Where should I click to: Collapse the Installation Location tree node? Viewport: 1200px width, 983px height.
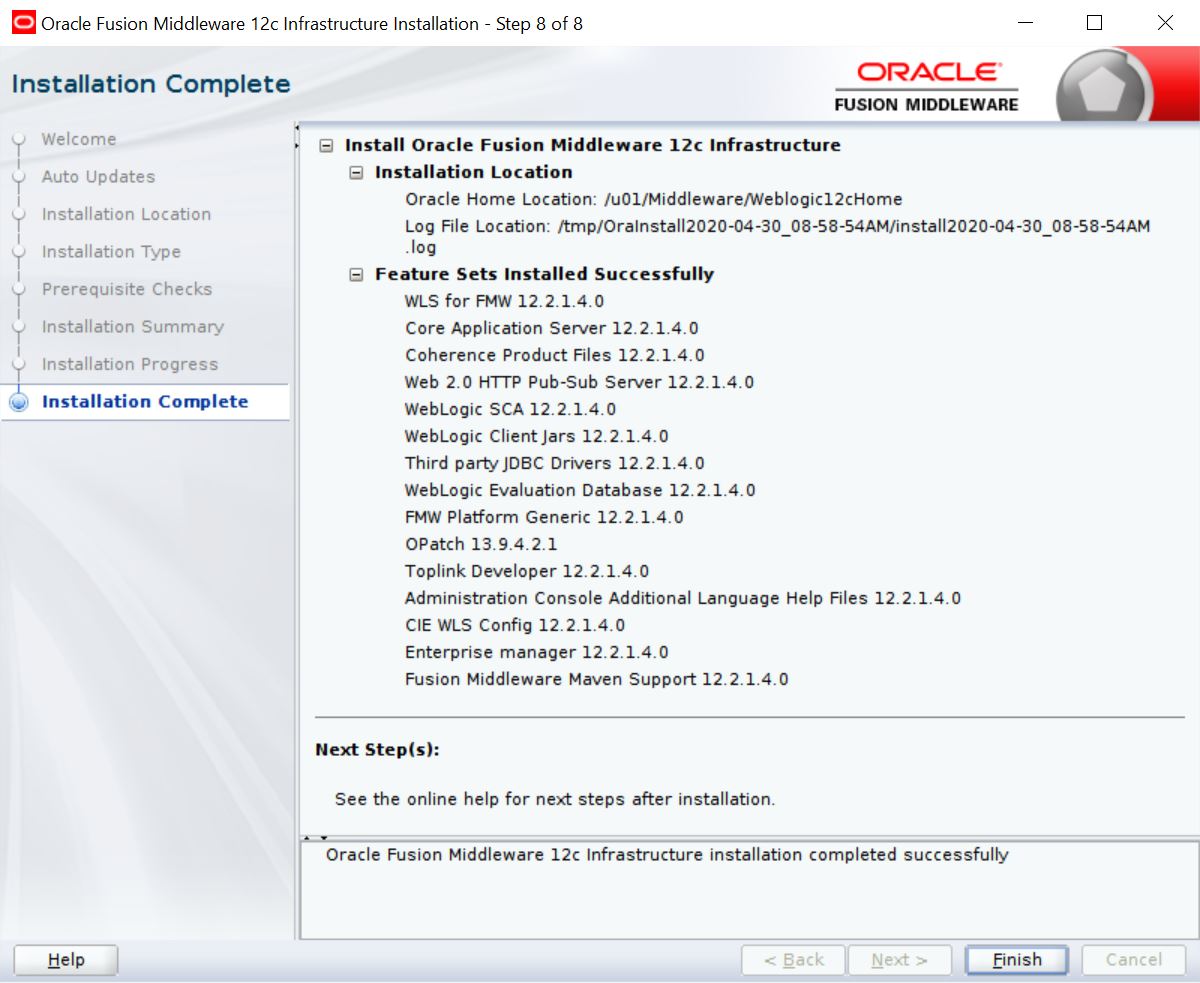355,173
